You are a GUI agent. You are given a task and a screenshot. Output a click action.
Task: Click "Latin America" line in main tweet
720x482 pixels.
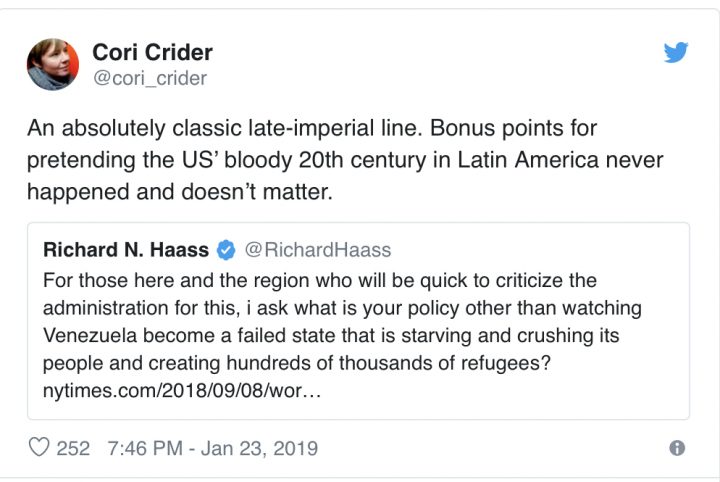pos(344,160)
